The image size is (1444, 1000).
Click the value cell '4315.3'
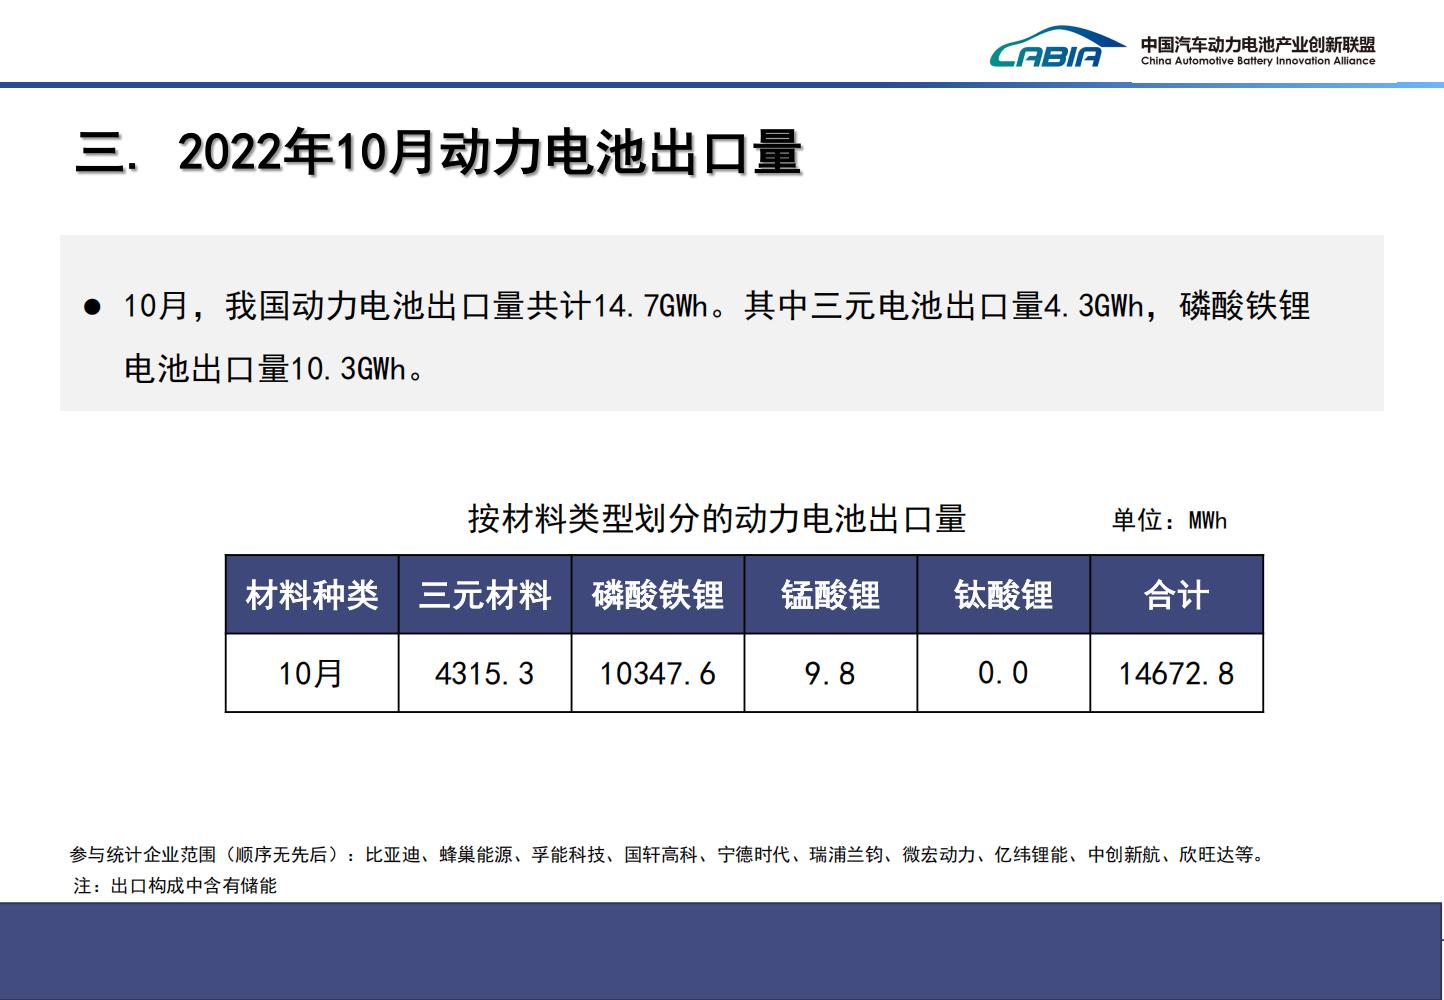click(x=485, y=673)
